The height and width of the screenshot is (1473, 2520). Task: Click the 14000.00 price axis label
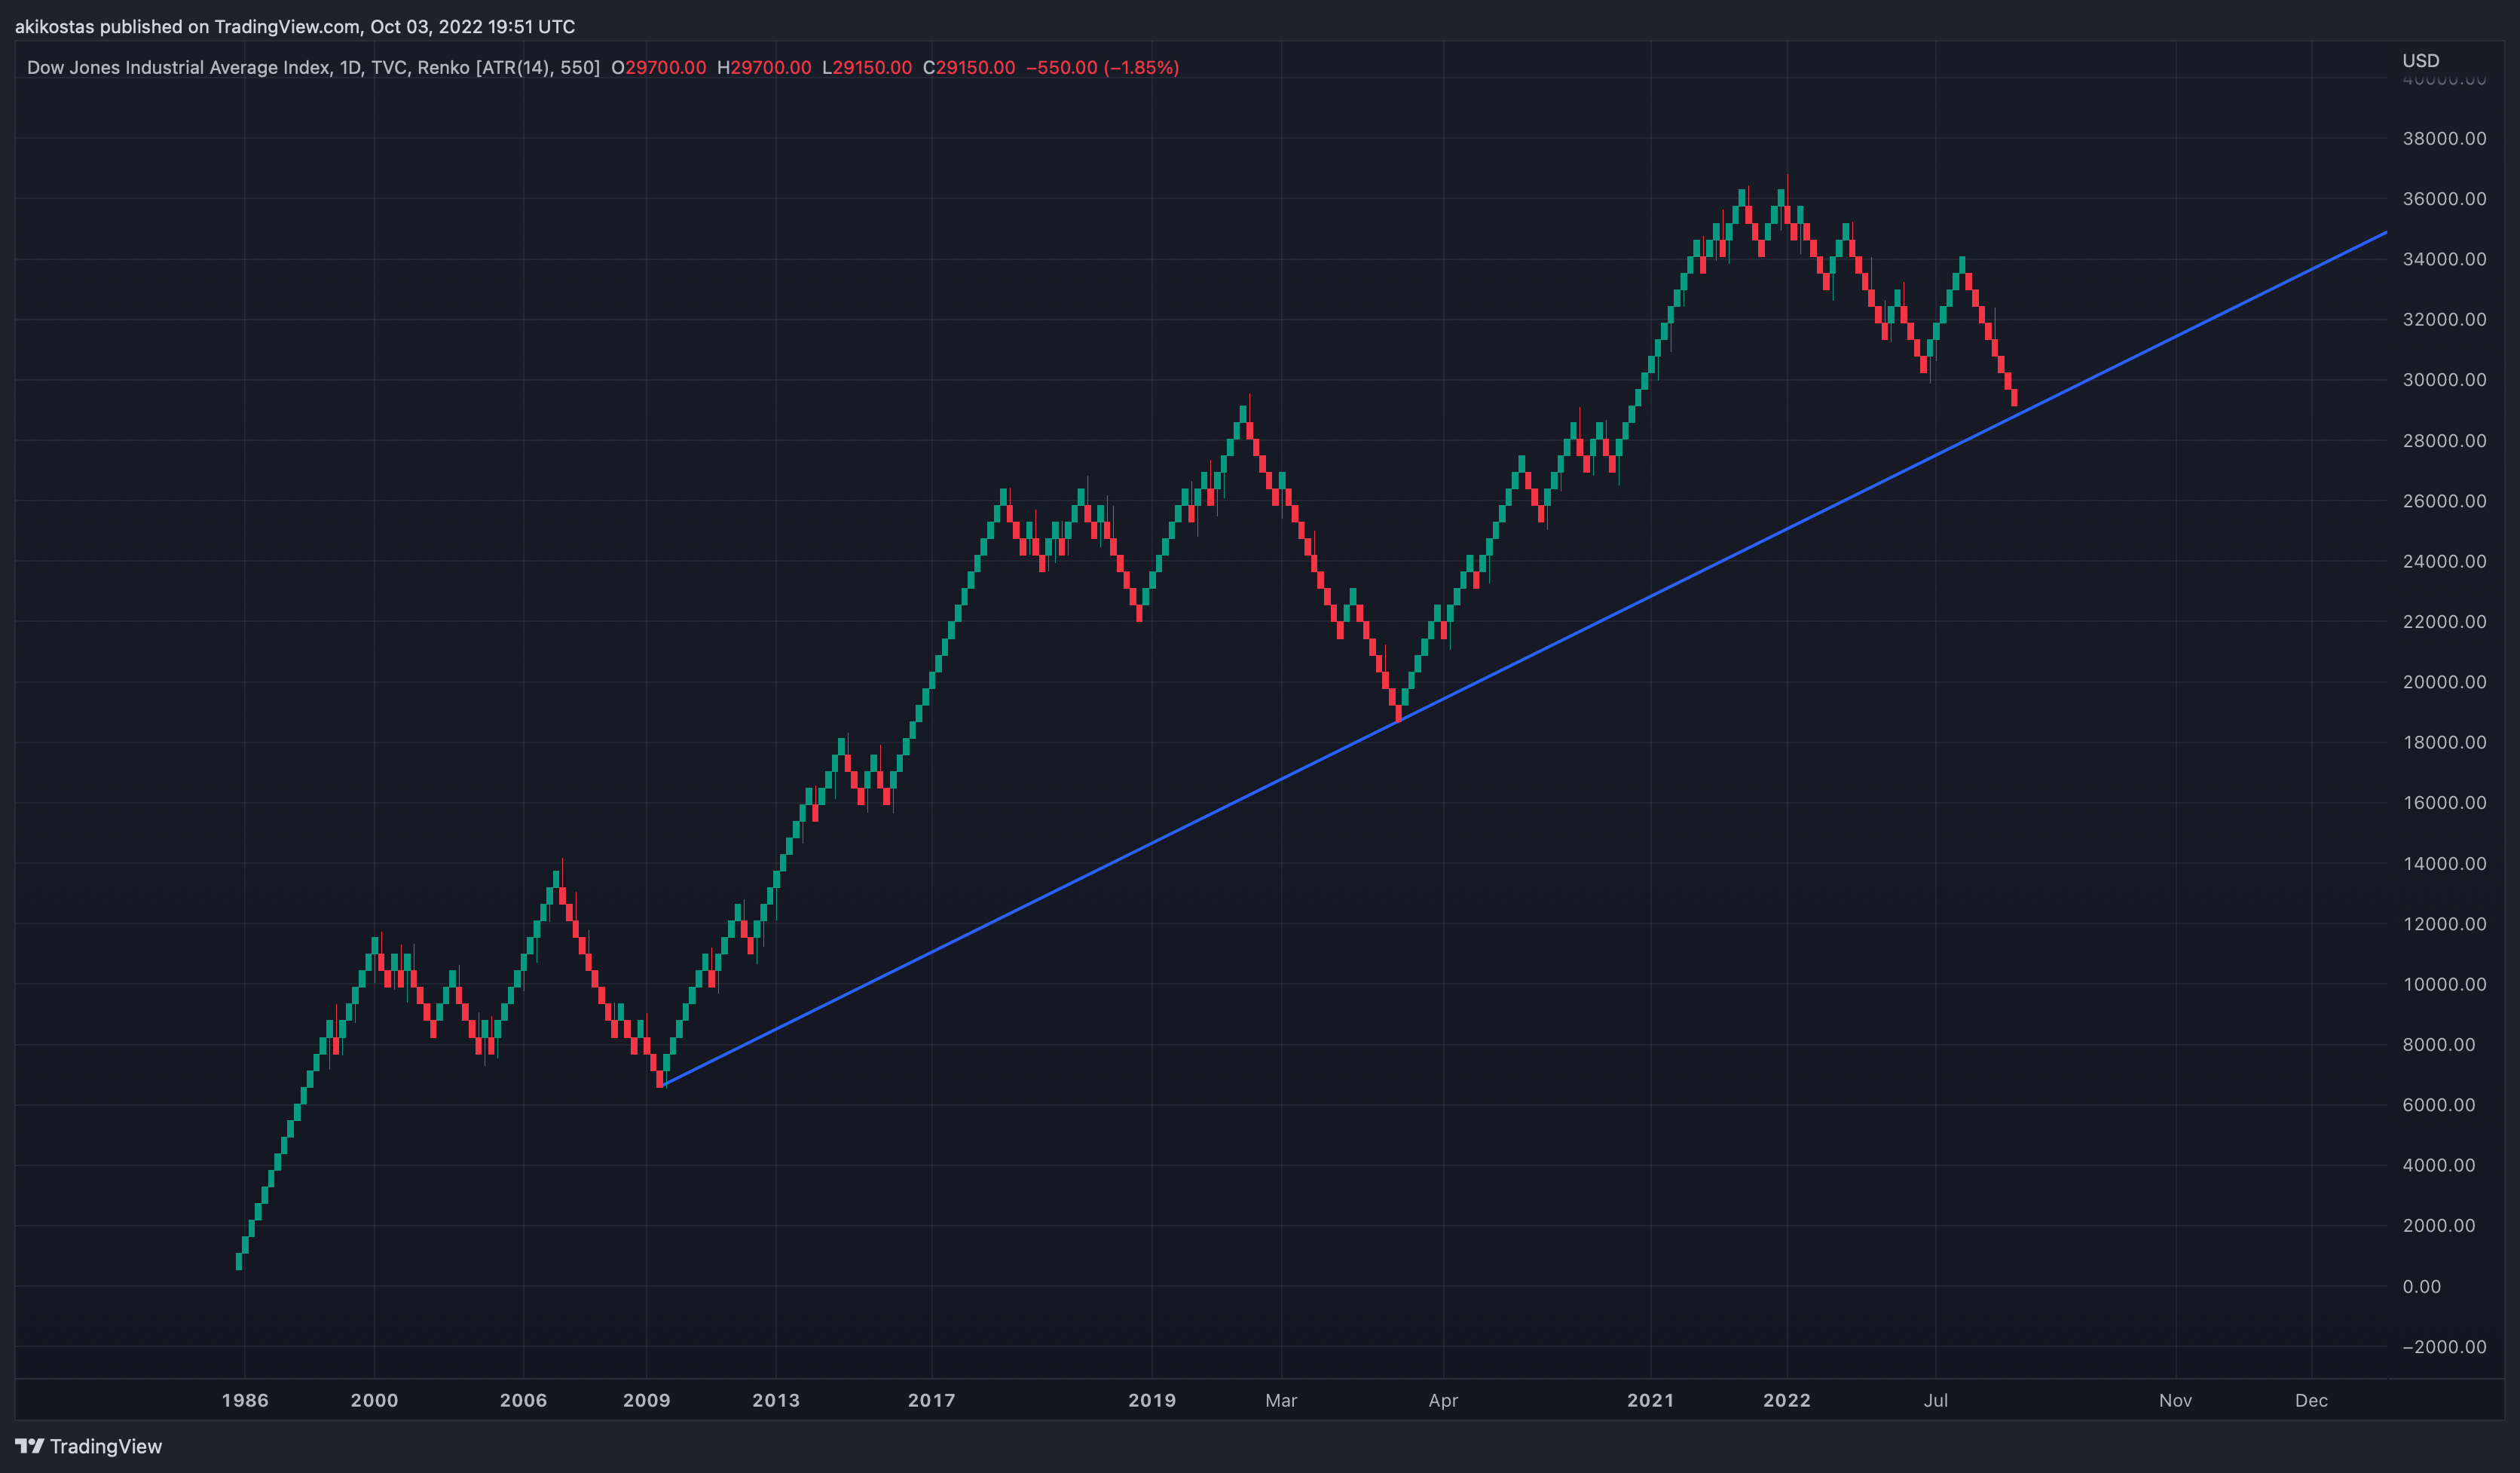(x=2444, y=863)
